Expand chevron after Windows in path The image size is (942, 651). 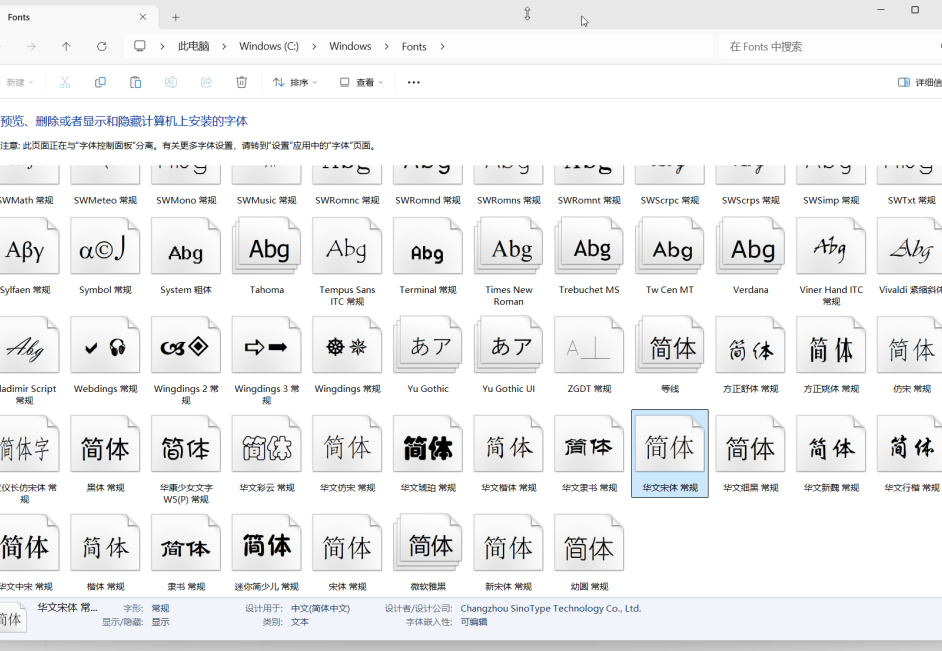pyautogui.click(x=386, y=46)
